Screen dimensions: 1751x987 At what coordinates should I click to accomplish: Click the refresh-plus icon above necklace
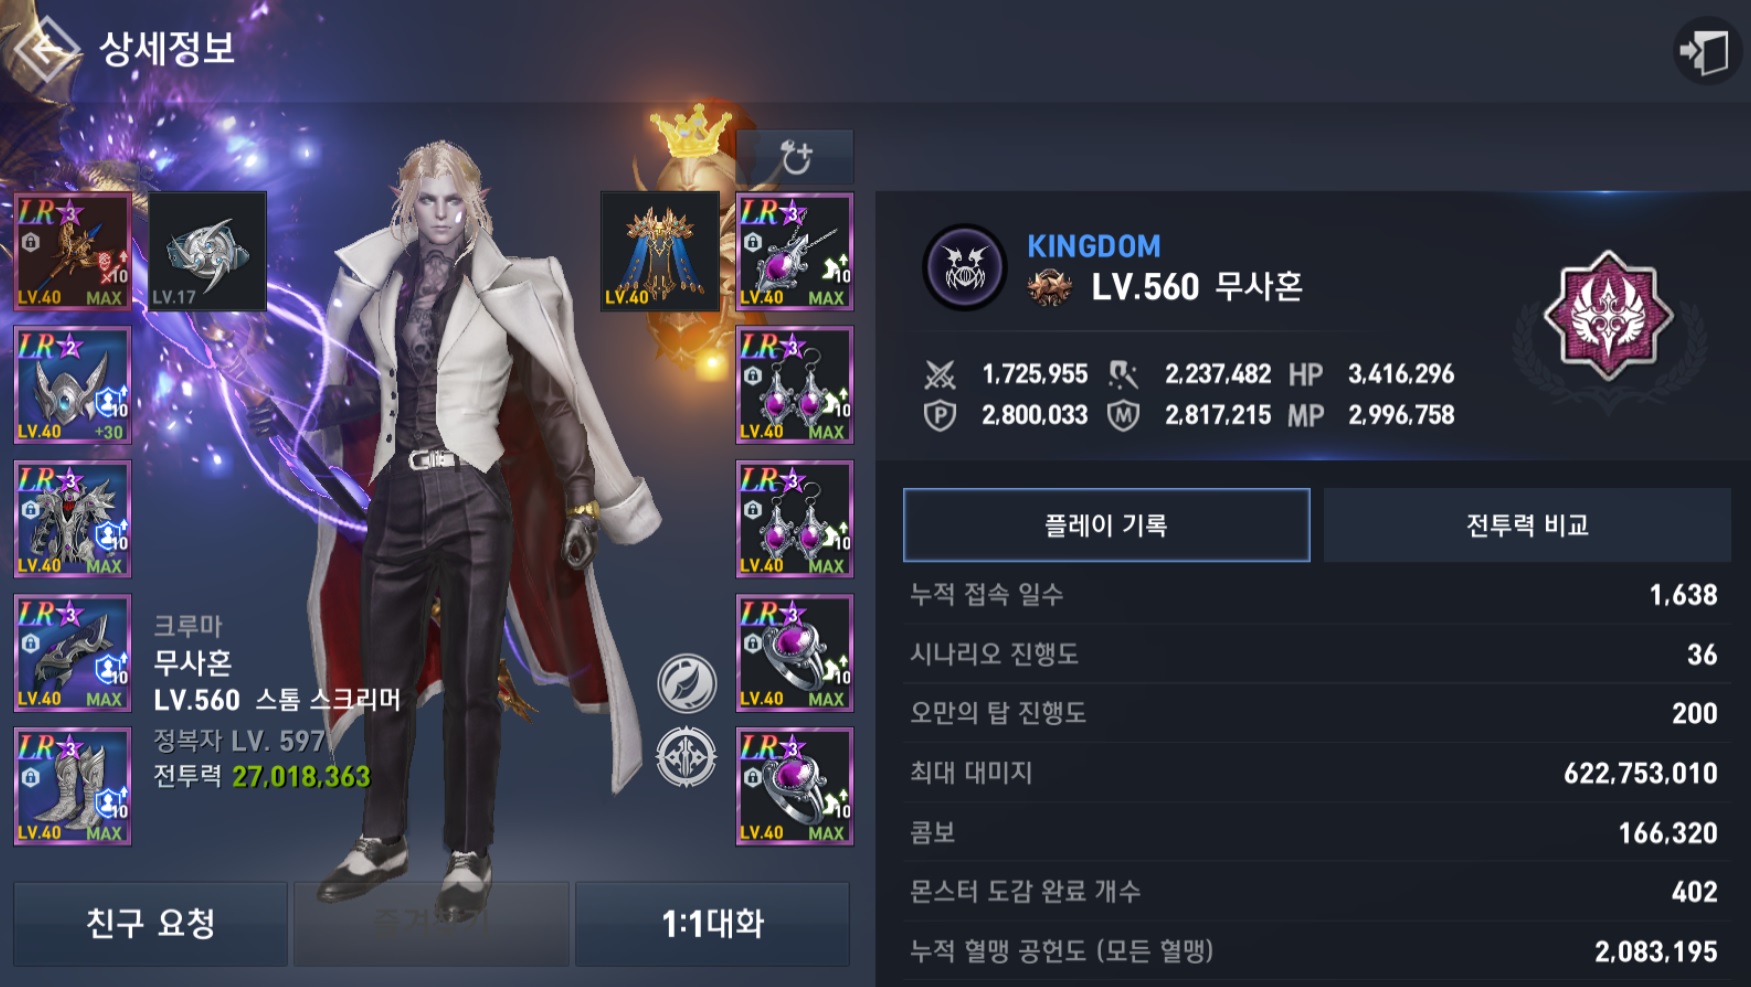click(795, 157)
